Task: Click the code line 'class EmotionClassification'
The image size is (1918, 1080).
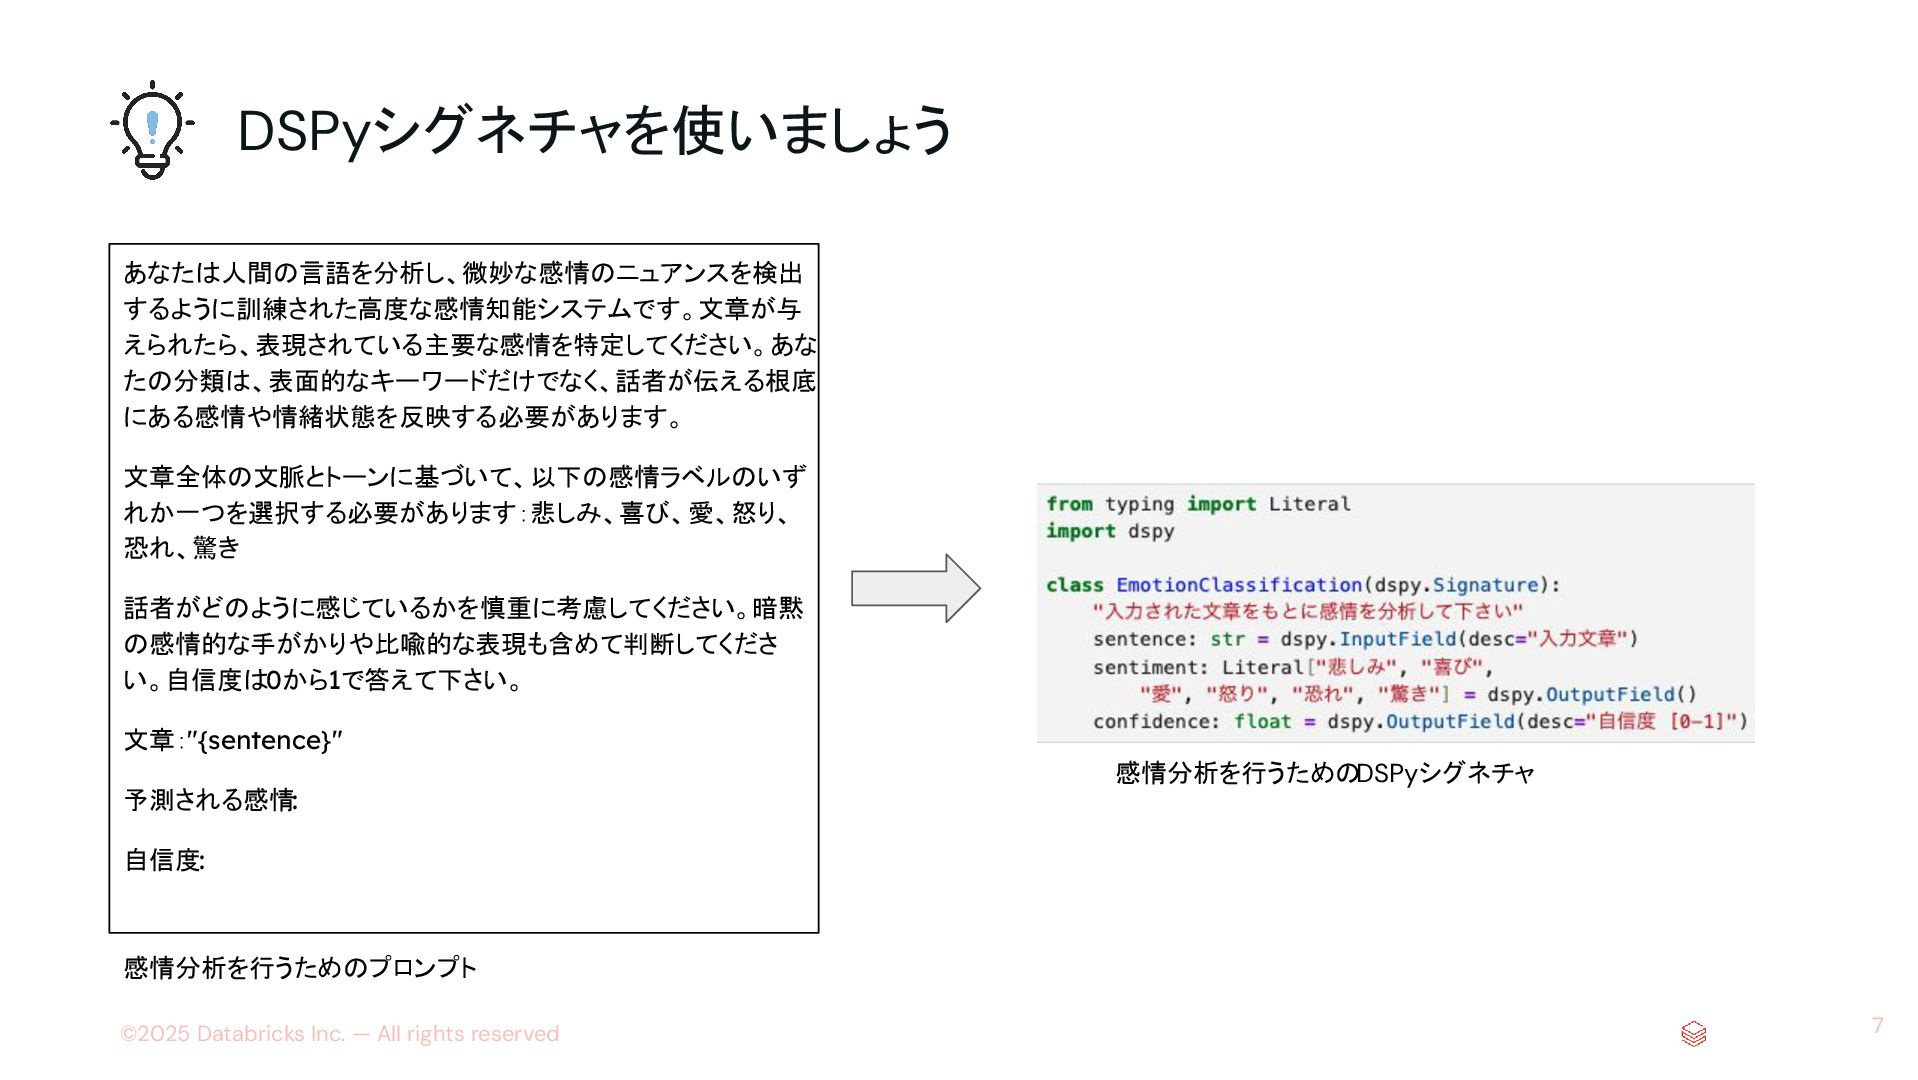Action: [1303, 585]
